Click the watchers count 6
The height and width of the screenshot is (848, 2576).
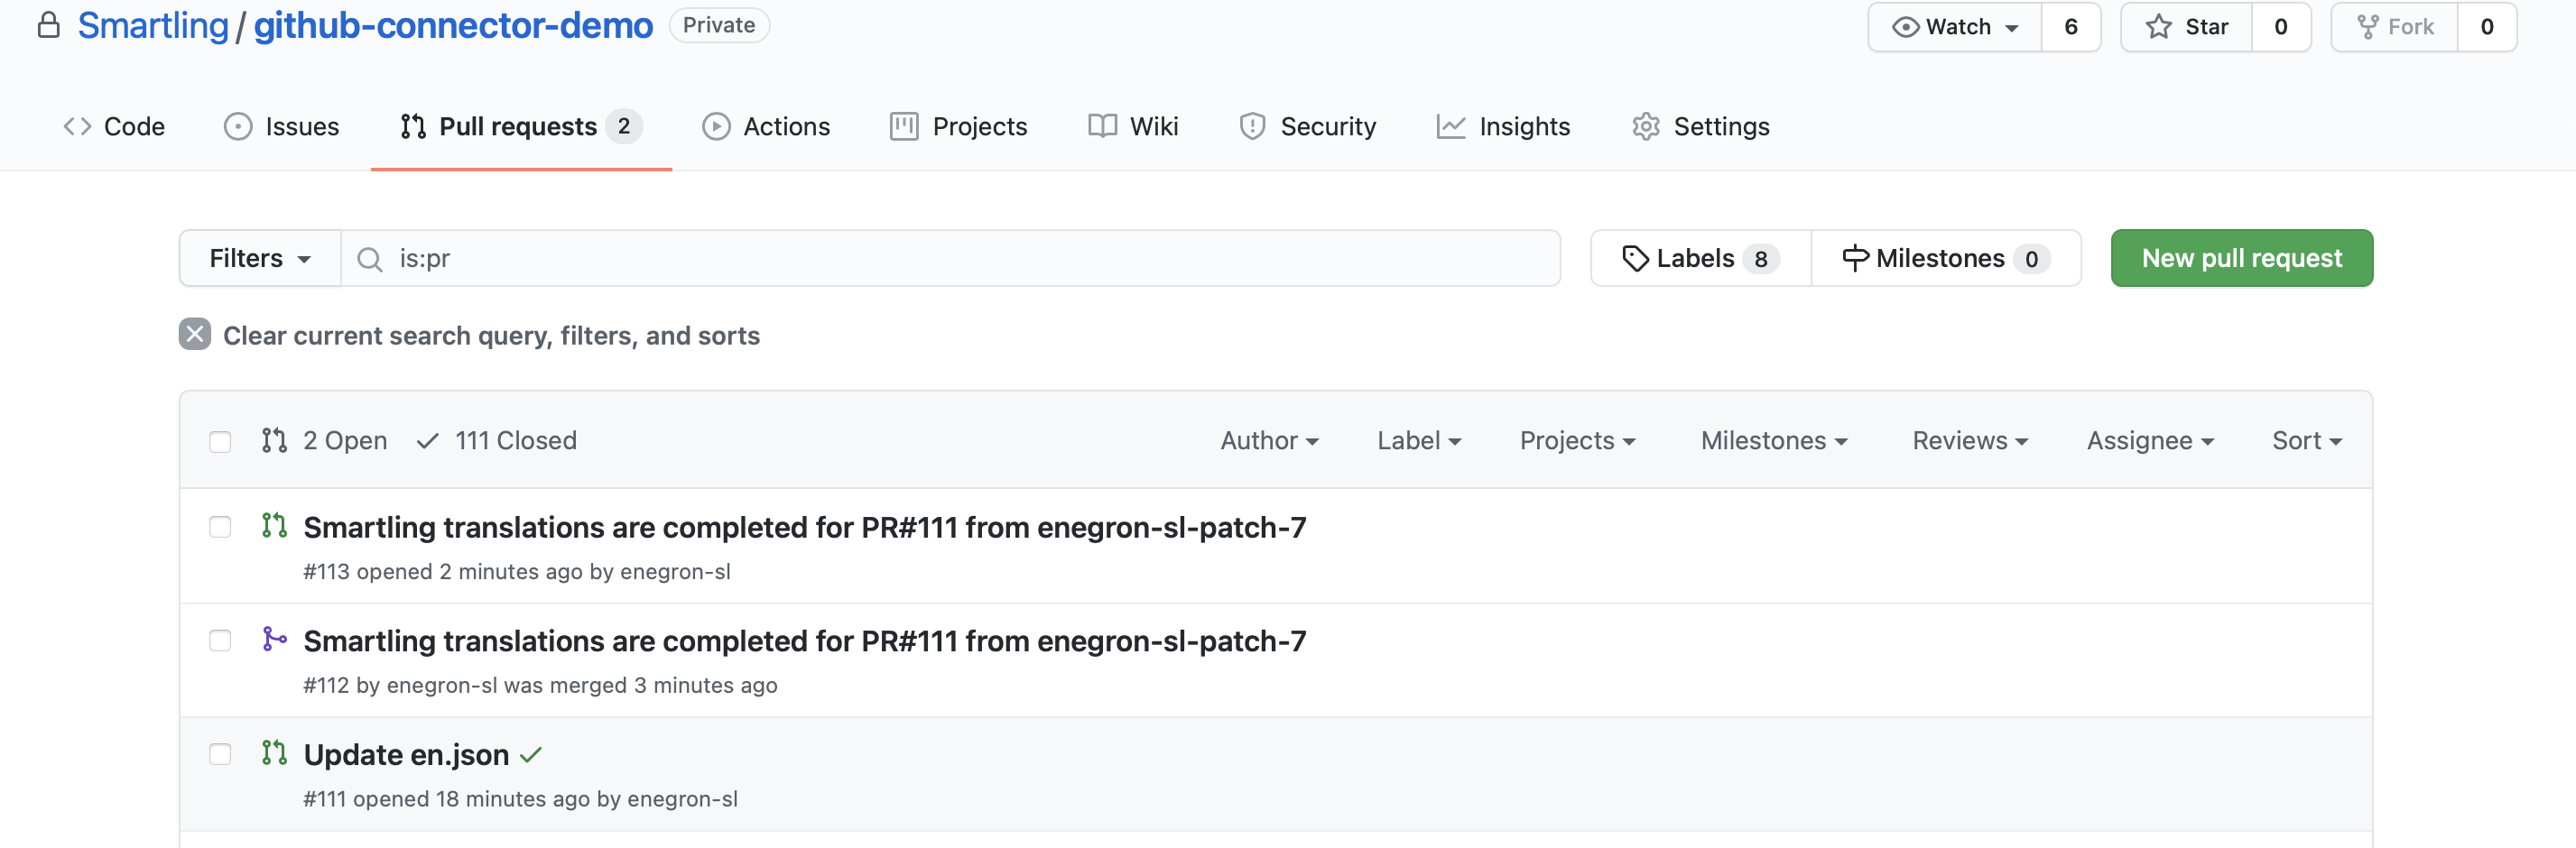pos(2071,27)
